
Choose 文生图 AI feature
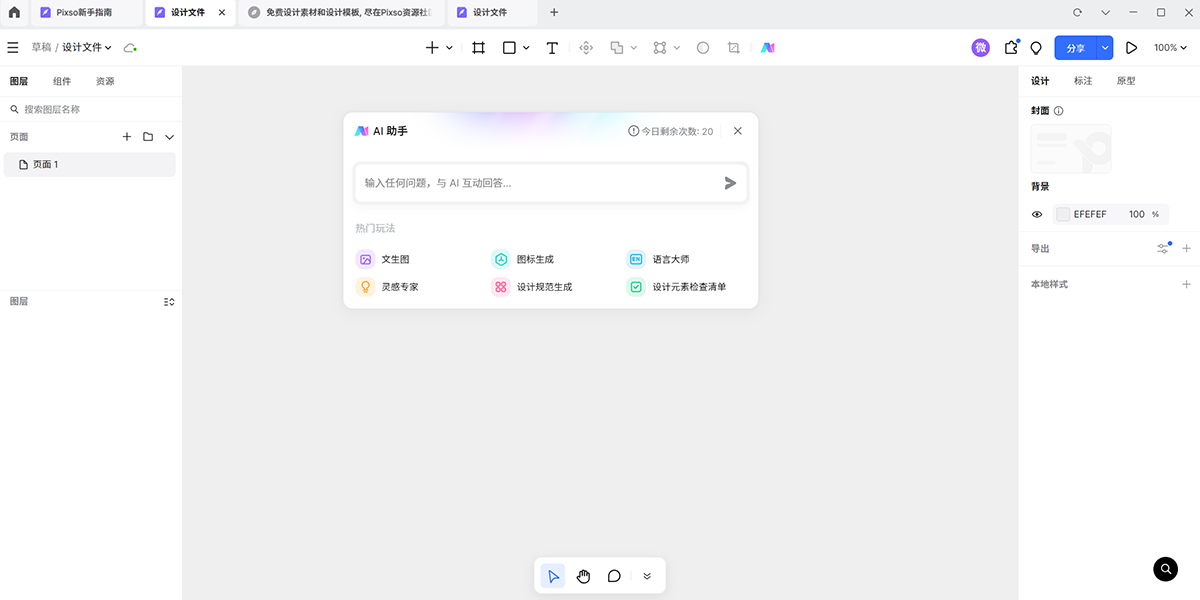383,259
